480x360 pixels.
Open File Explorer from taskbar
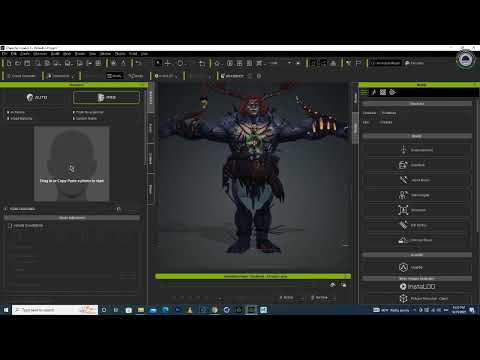pos(141,310)
